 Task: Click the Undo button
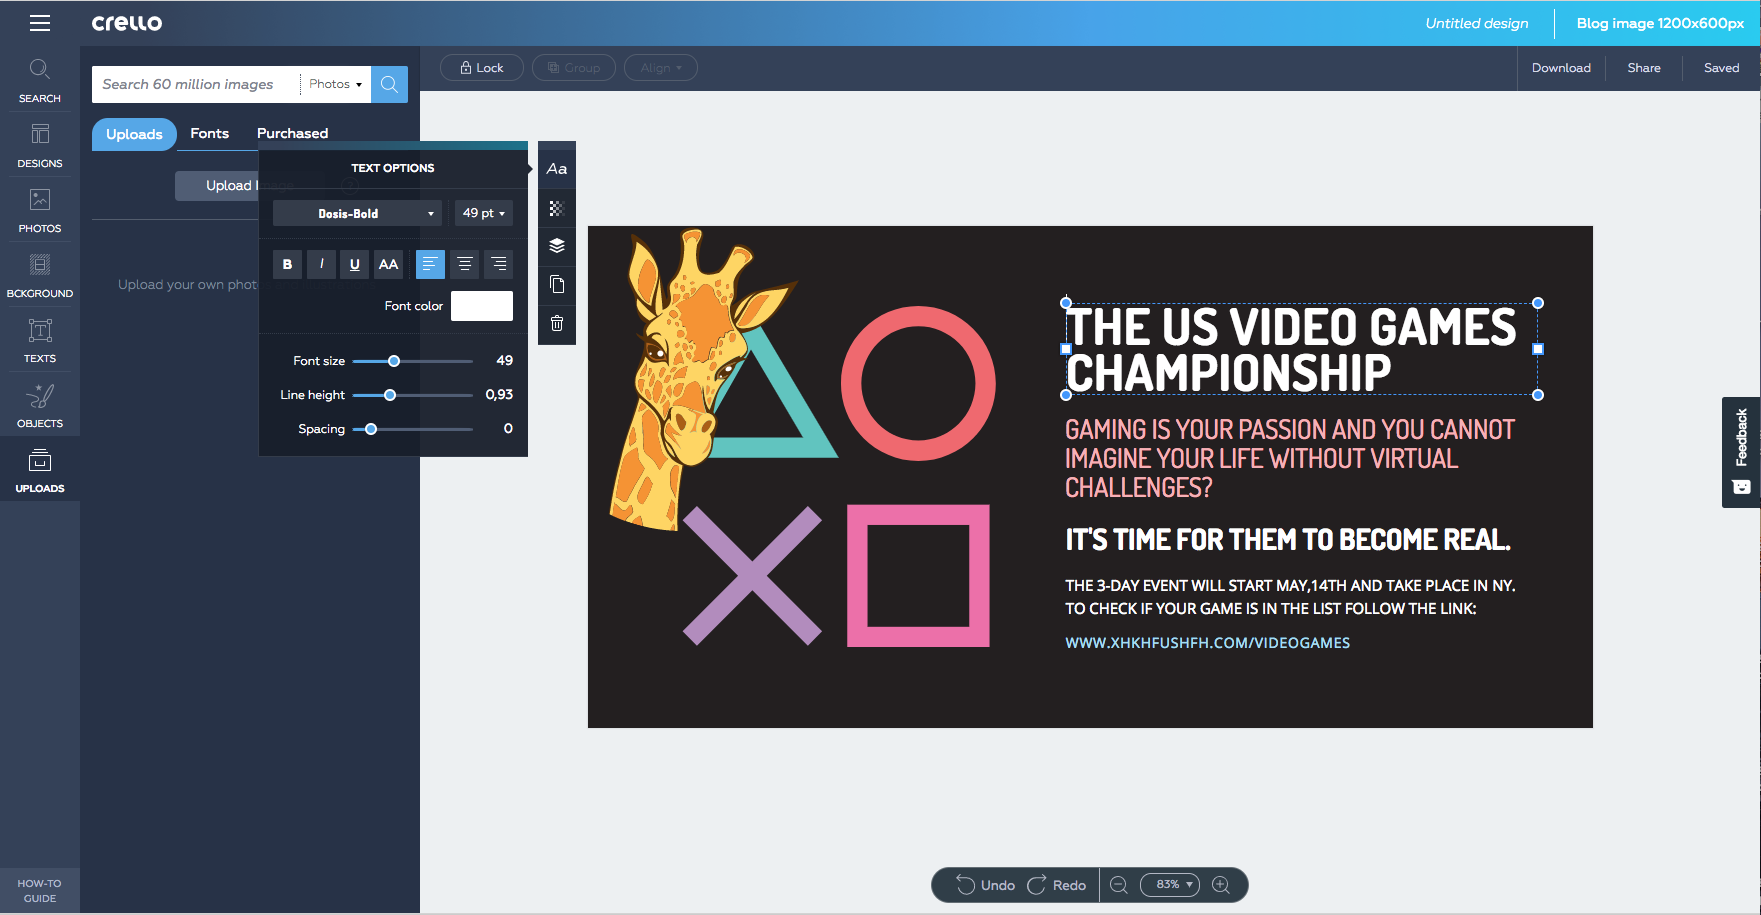[985, 885]
